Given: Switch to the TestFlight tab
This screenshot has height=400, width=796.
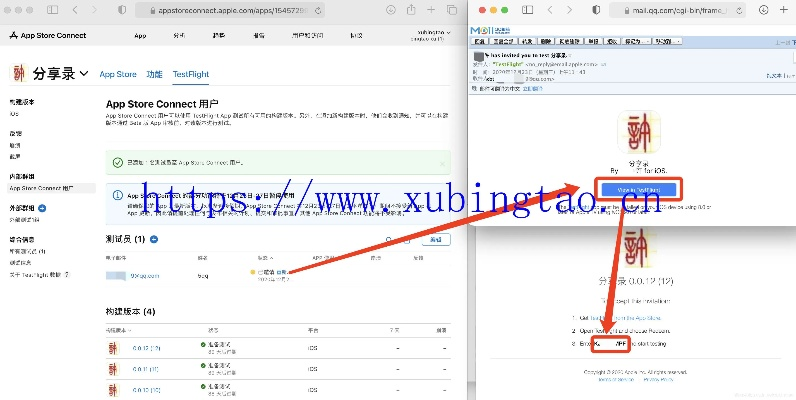Looking at the screenshot, I should tap(191, 74).
